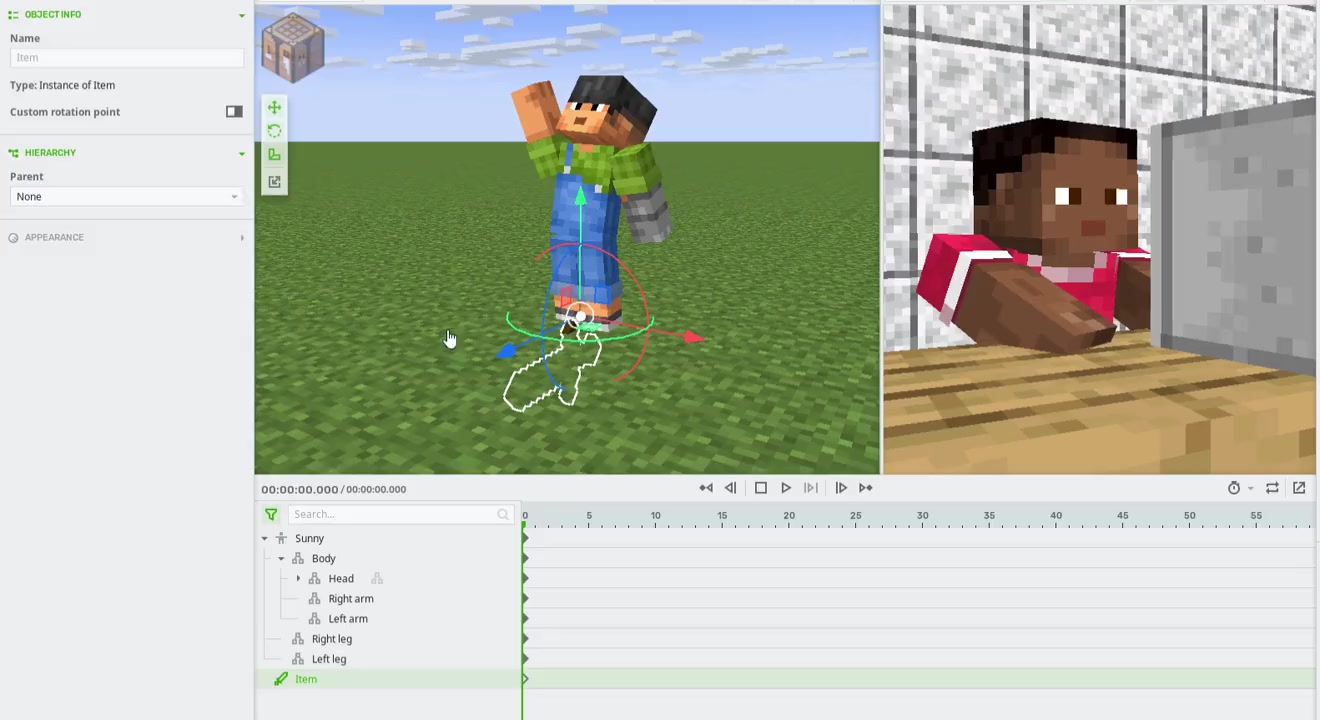Jump to first keyframe button
The height and width of the screenshot is (720, 1320).
(x=706, y=488)
